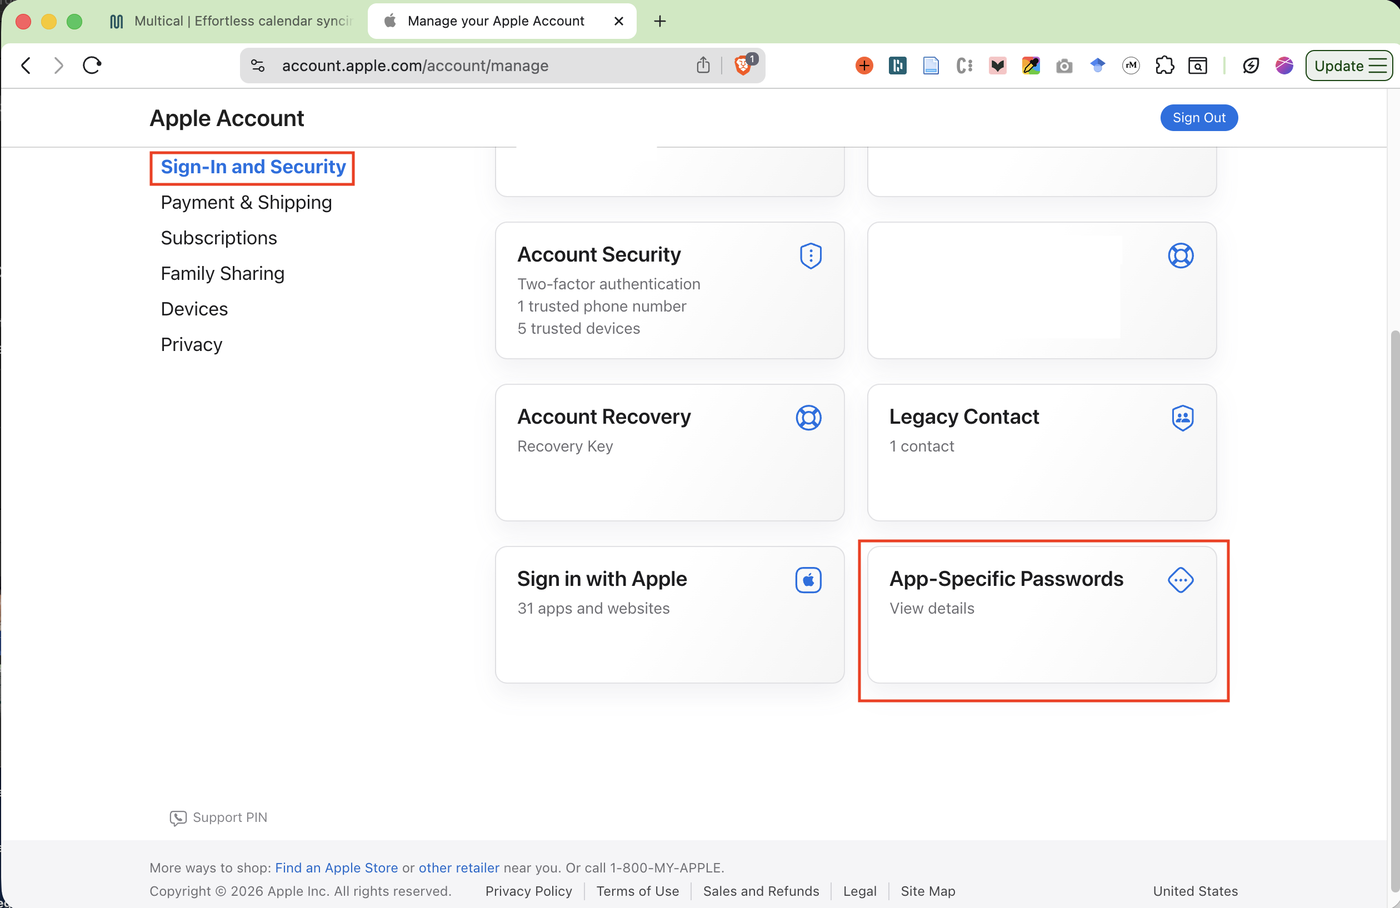Open site settings icon left of URL
Image resolution: width=1400 pixels, height=908 pixels.
tap(258, 66)
